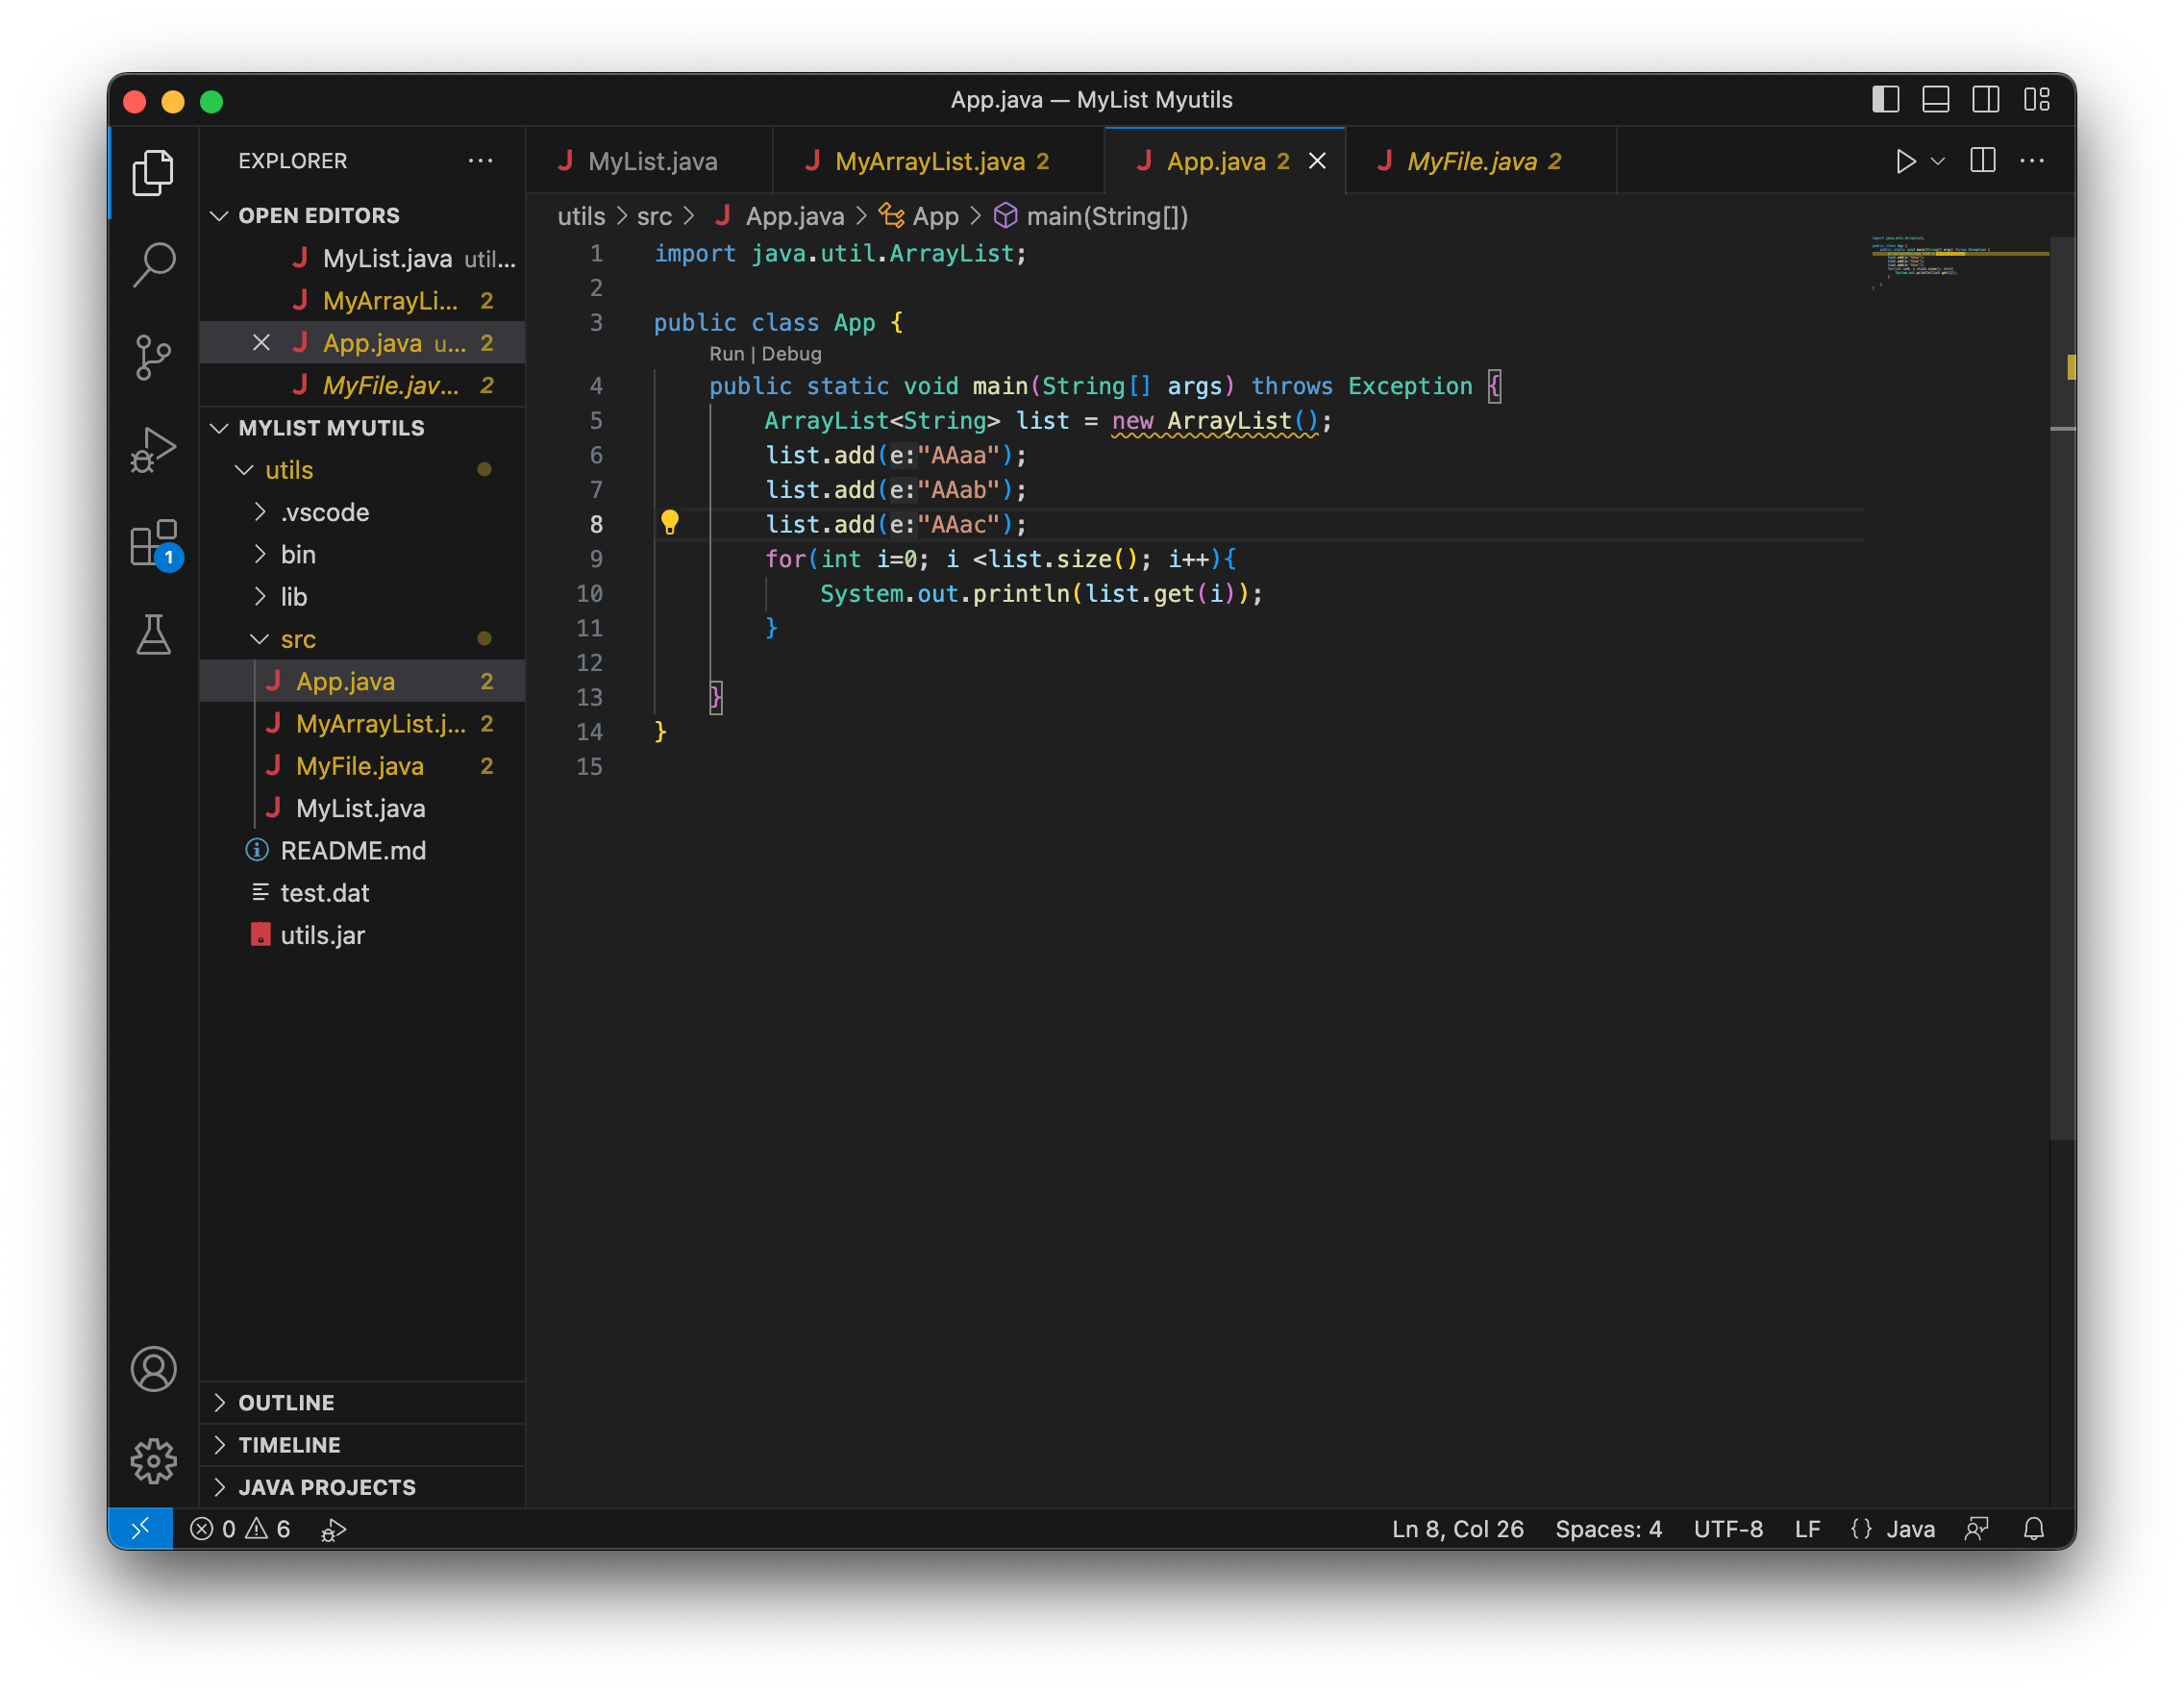Expand the bin folder
Screen dimensions: 2184x1692
363,555
